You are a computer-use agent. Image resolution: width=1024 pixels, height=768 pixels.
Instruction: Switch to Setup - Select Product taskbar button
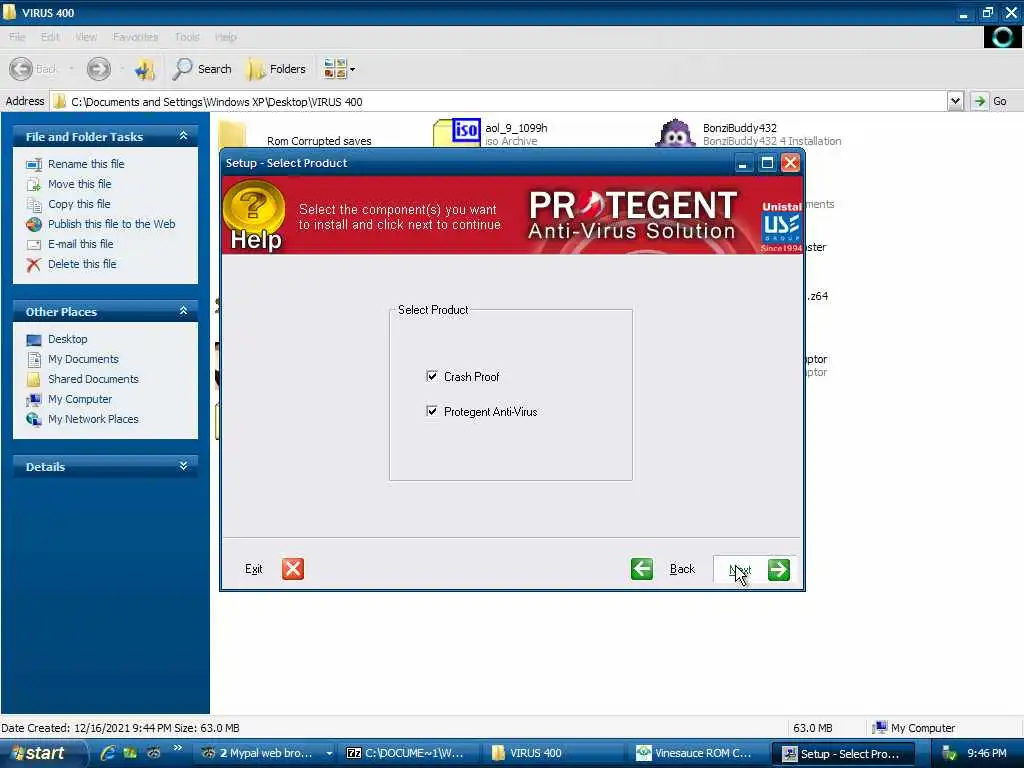(842, 754)
